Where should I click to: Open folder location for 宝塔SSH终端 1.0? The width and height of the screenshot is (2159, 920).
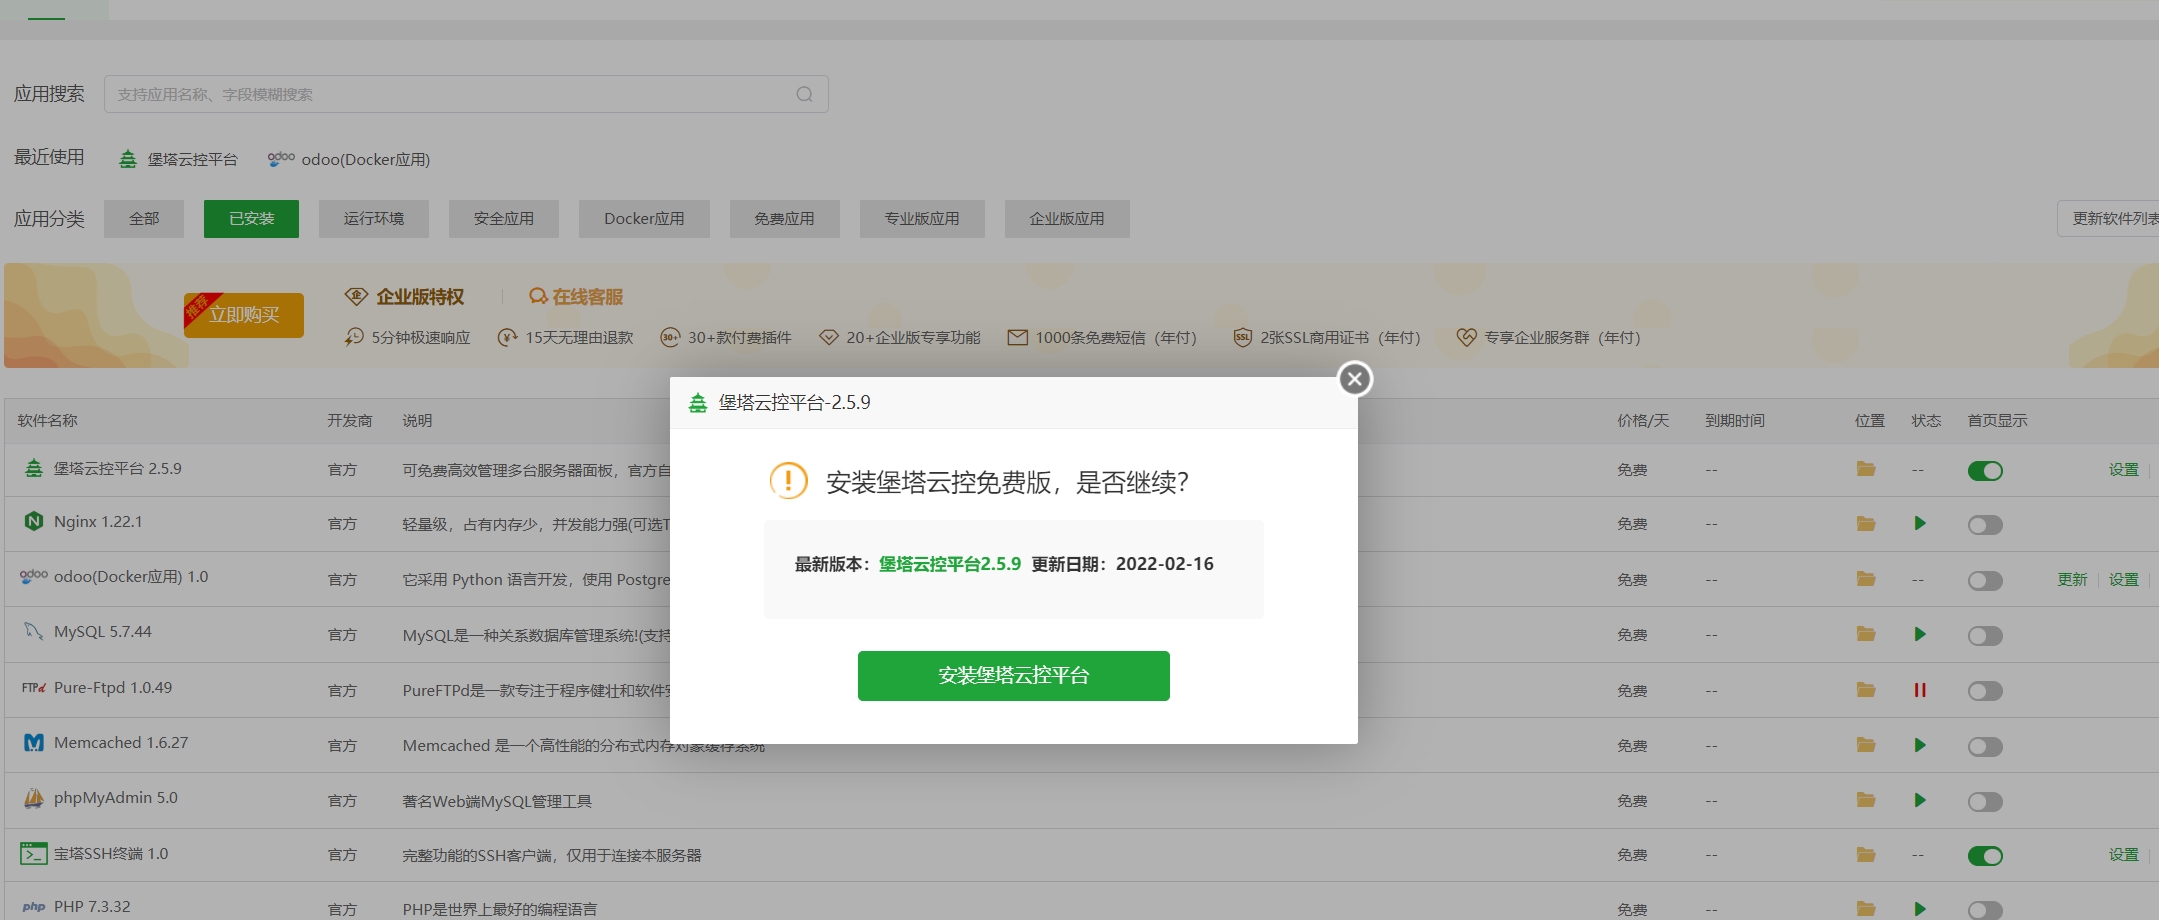pos(1866,855)
